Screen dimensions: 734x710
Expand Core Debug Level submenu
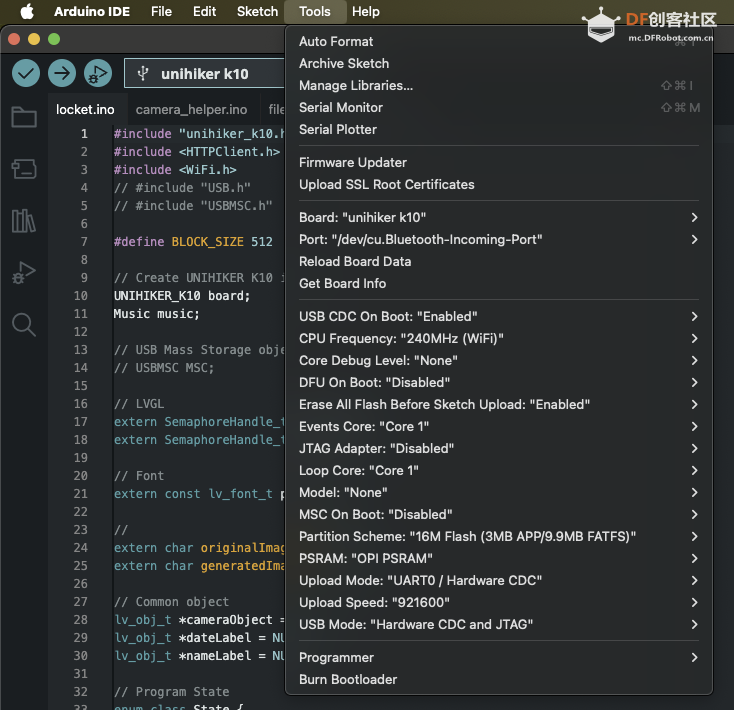pos(499,360)
